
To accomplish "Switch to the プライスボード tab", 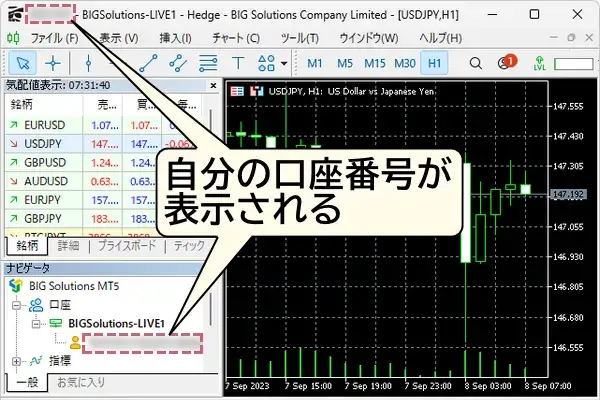I will coord(127,245).
